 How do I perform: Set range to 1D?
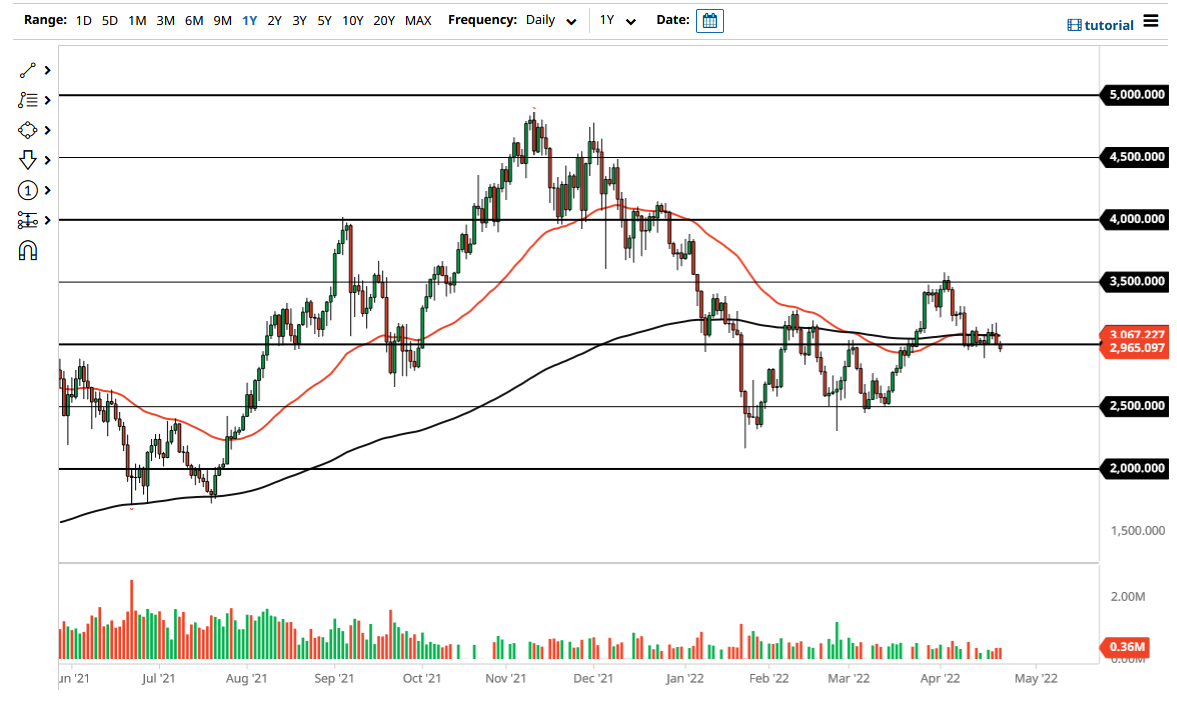[83, 21]
